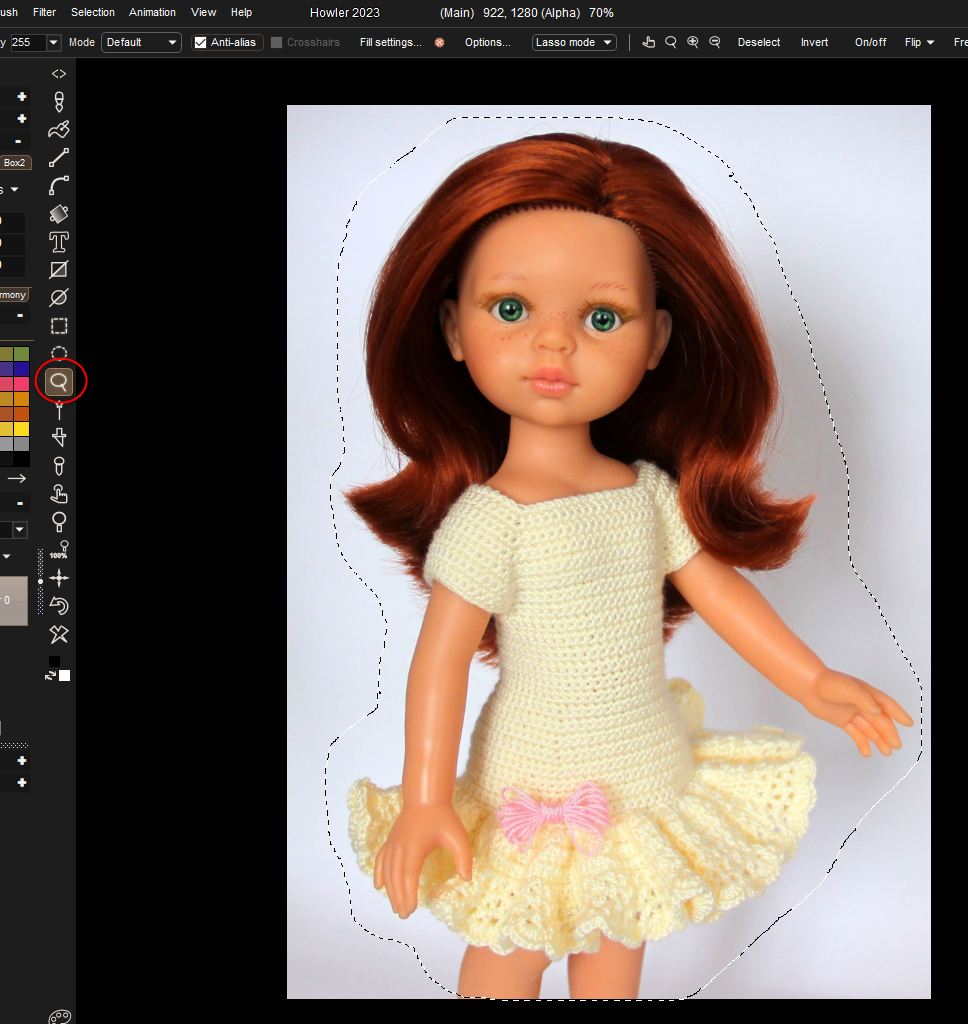Click the zoom in magnifier icon
The height and width of the screenshot is (1024, 968).
[693, 42]
